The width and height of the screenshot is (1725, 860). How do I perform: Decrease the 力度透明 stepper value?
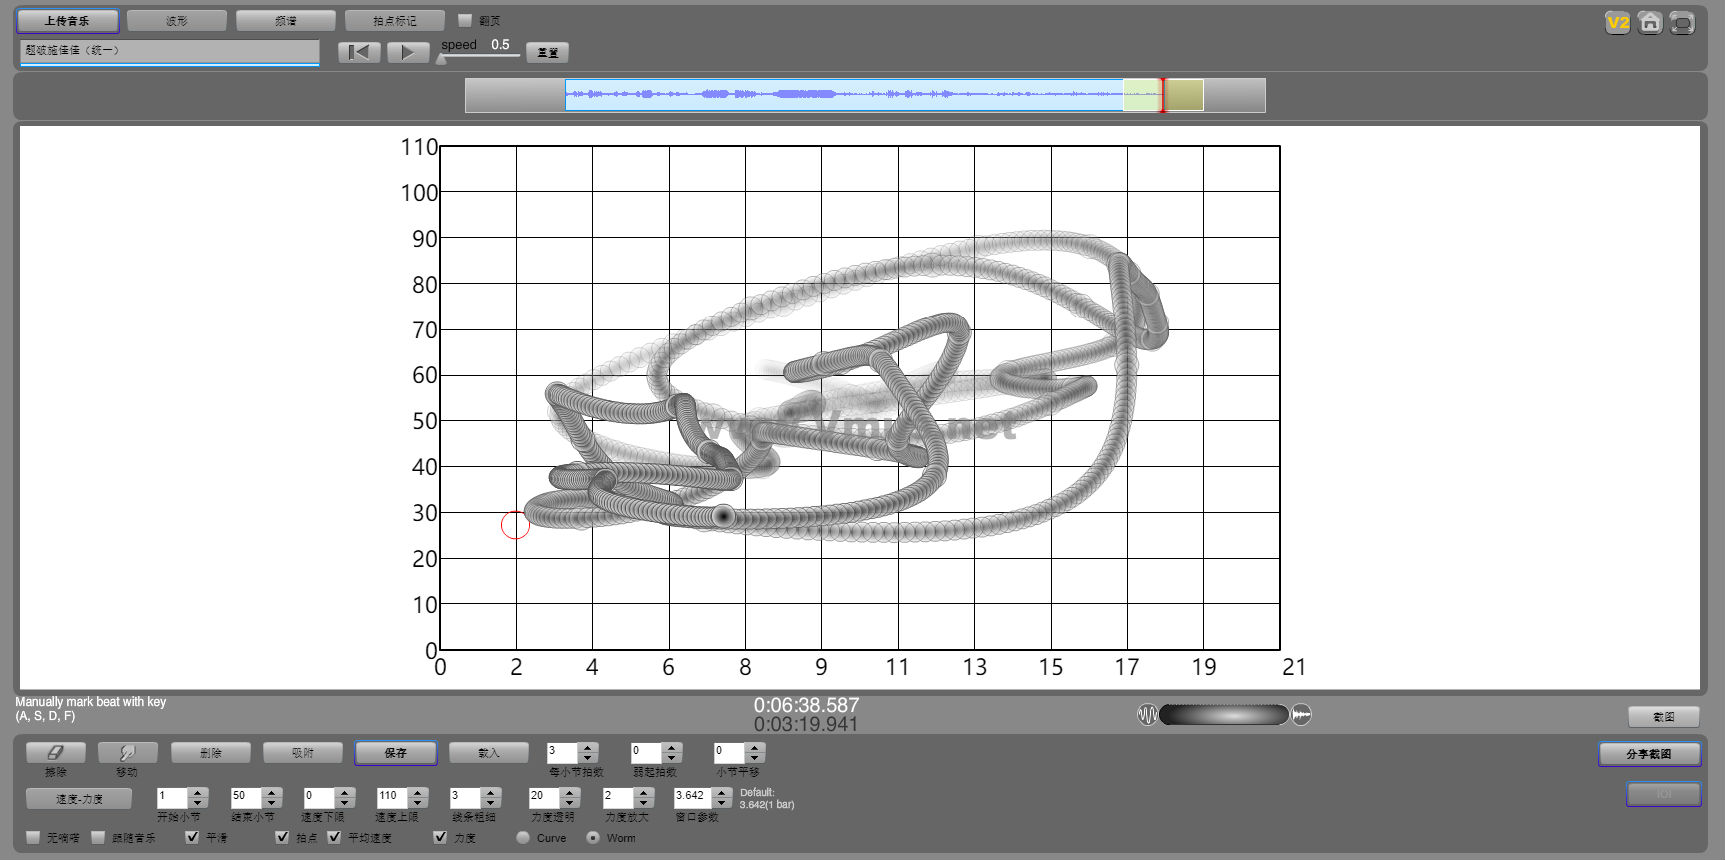(570, 802)
